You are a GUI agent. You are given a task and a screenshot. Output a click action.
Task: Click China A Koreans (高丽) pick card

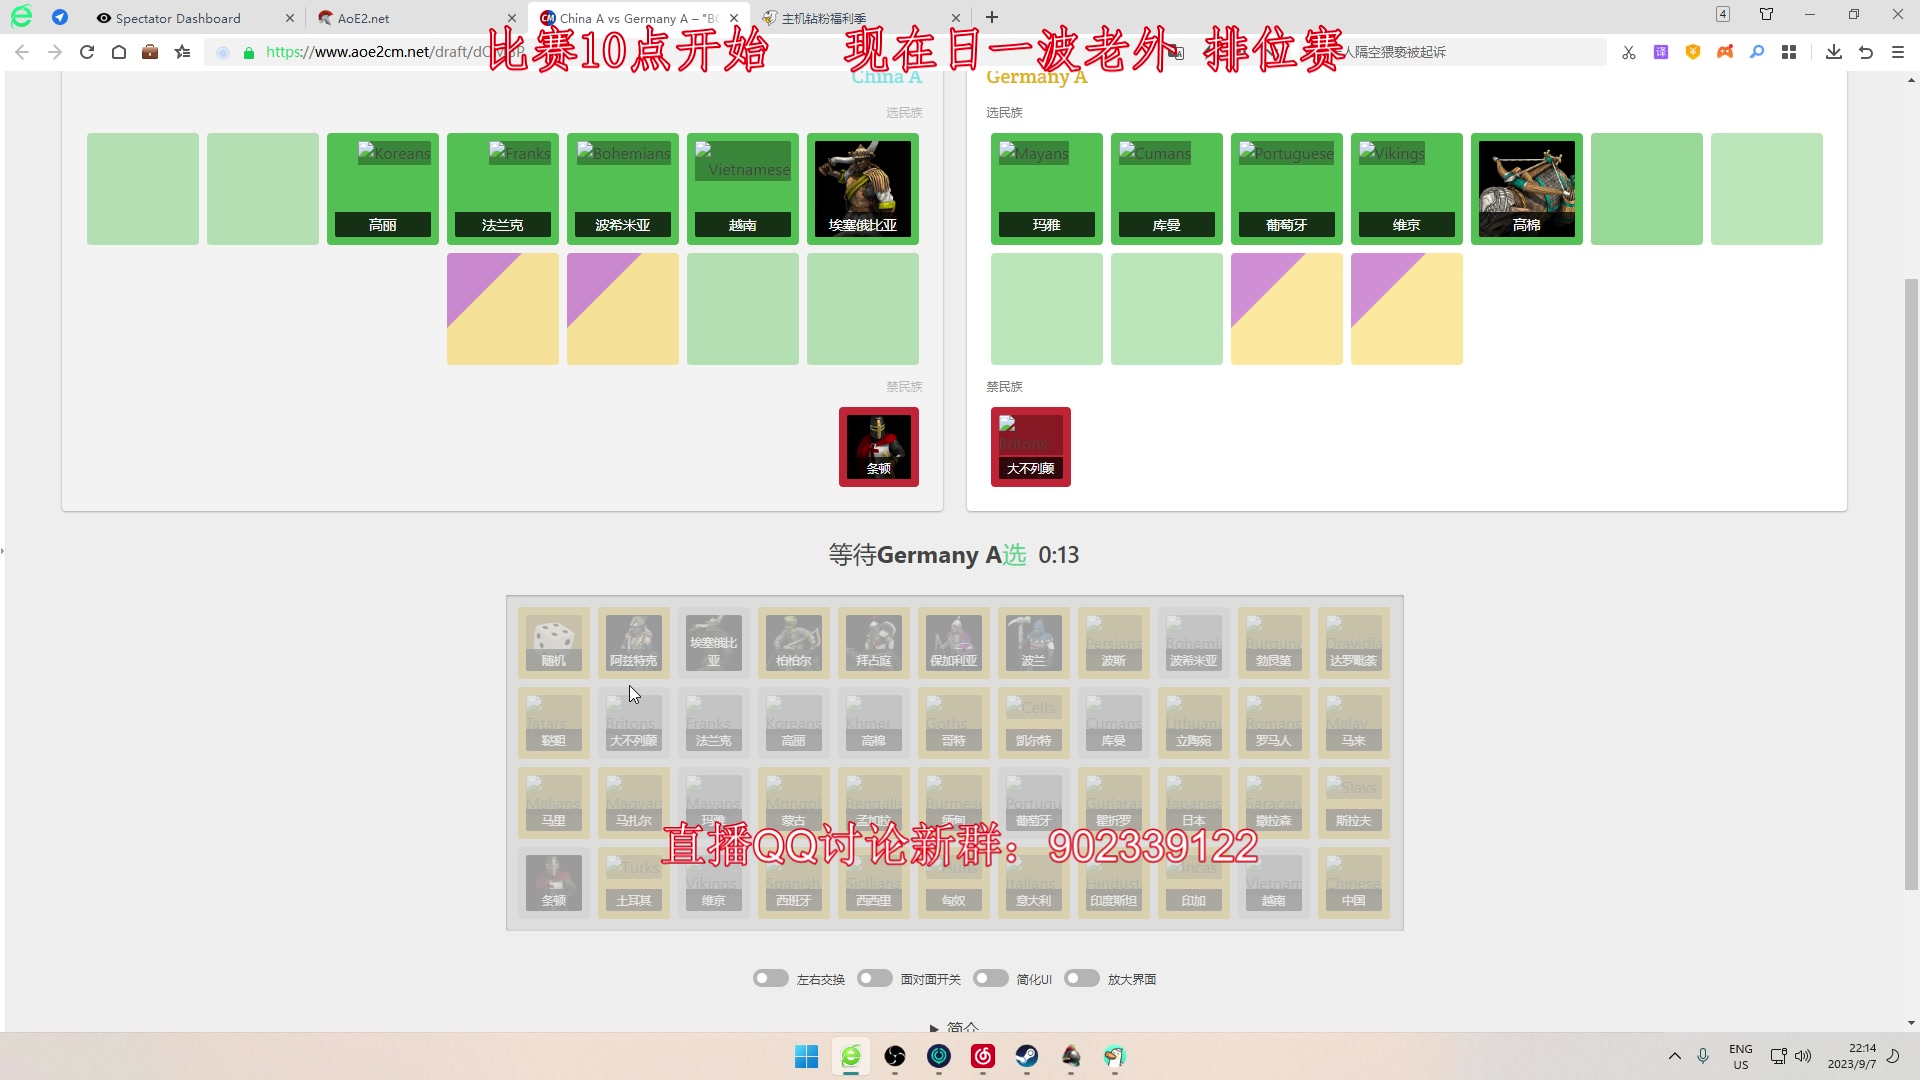pyautogui.click(x=382, y=189)
